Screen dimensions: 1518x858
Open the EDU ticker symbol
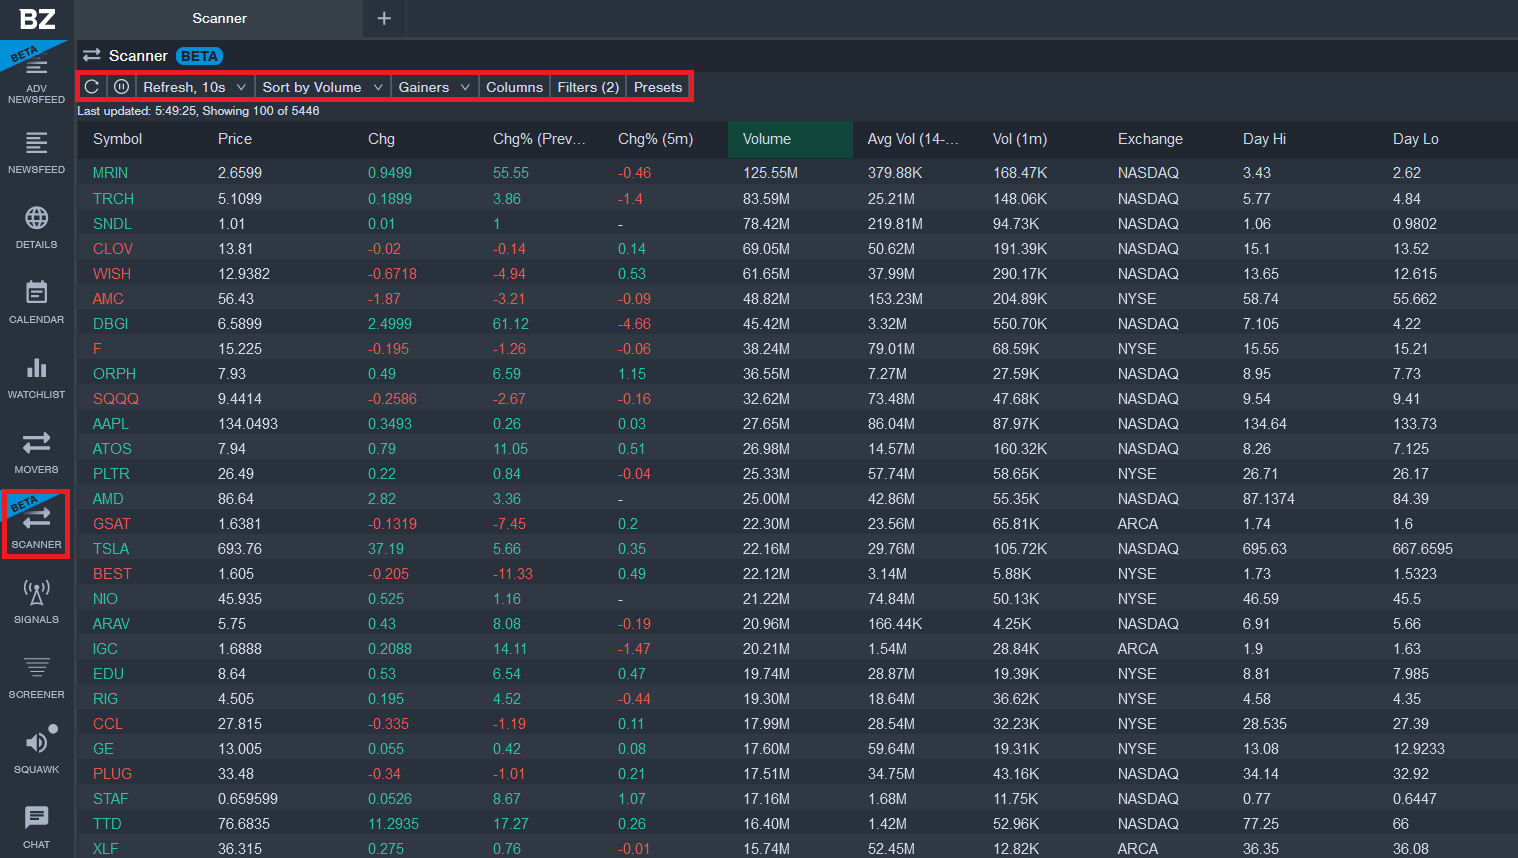(x=108, y=674)
